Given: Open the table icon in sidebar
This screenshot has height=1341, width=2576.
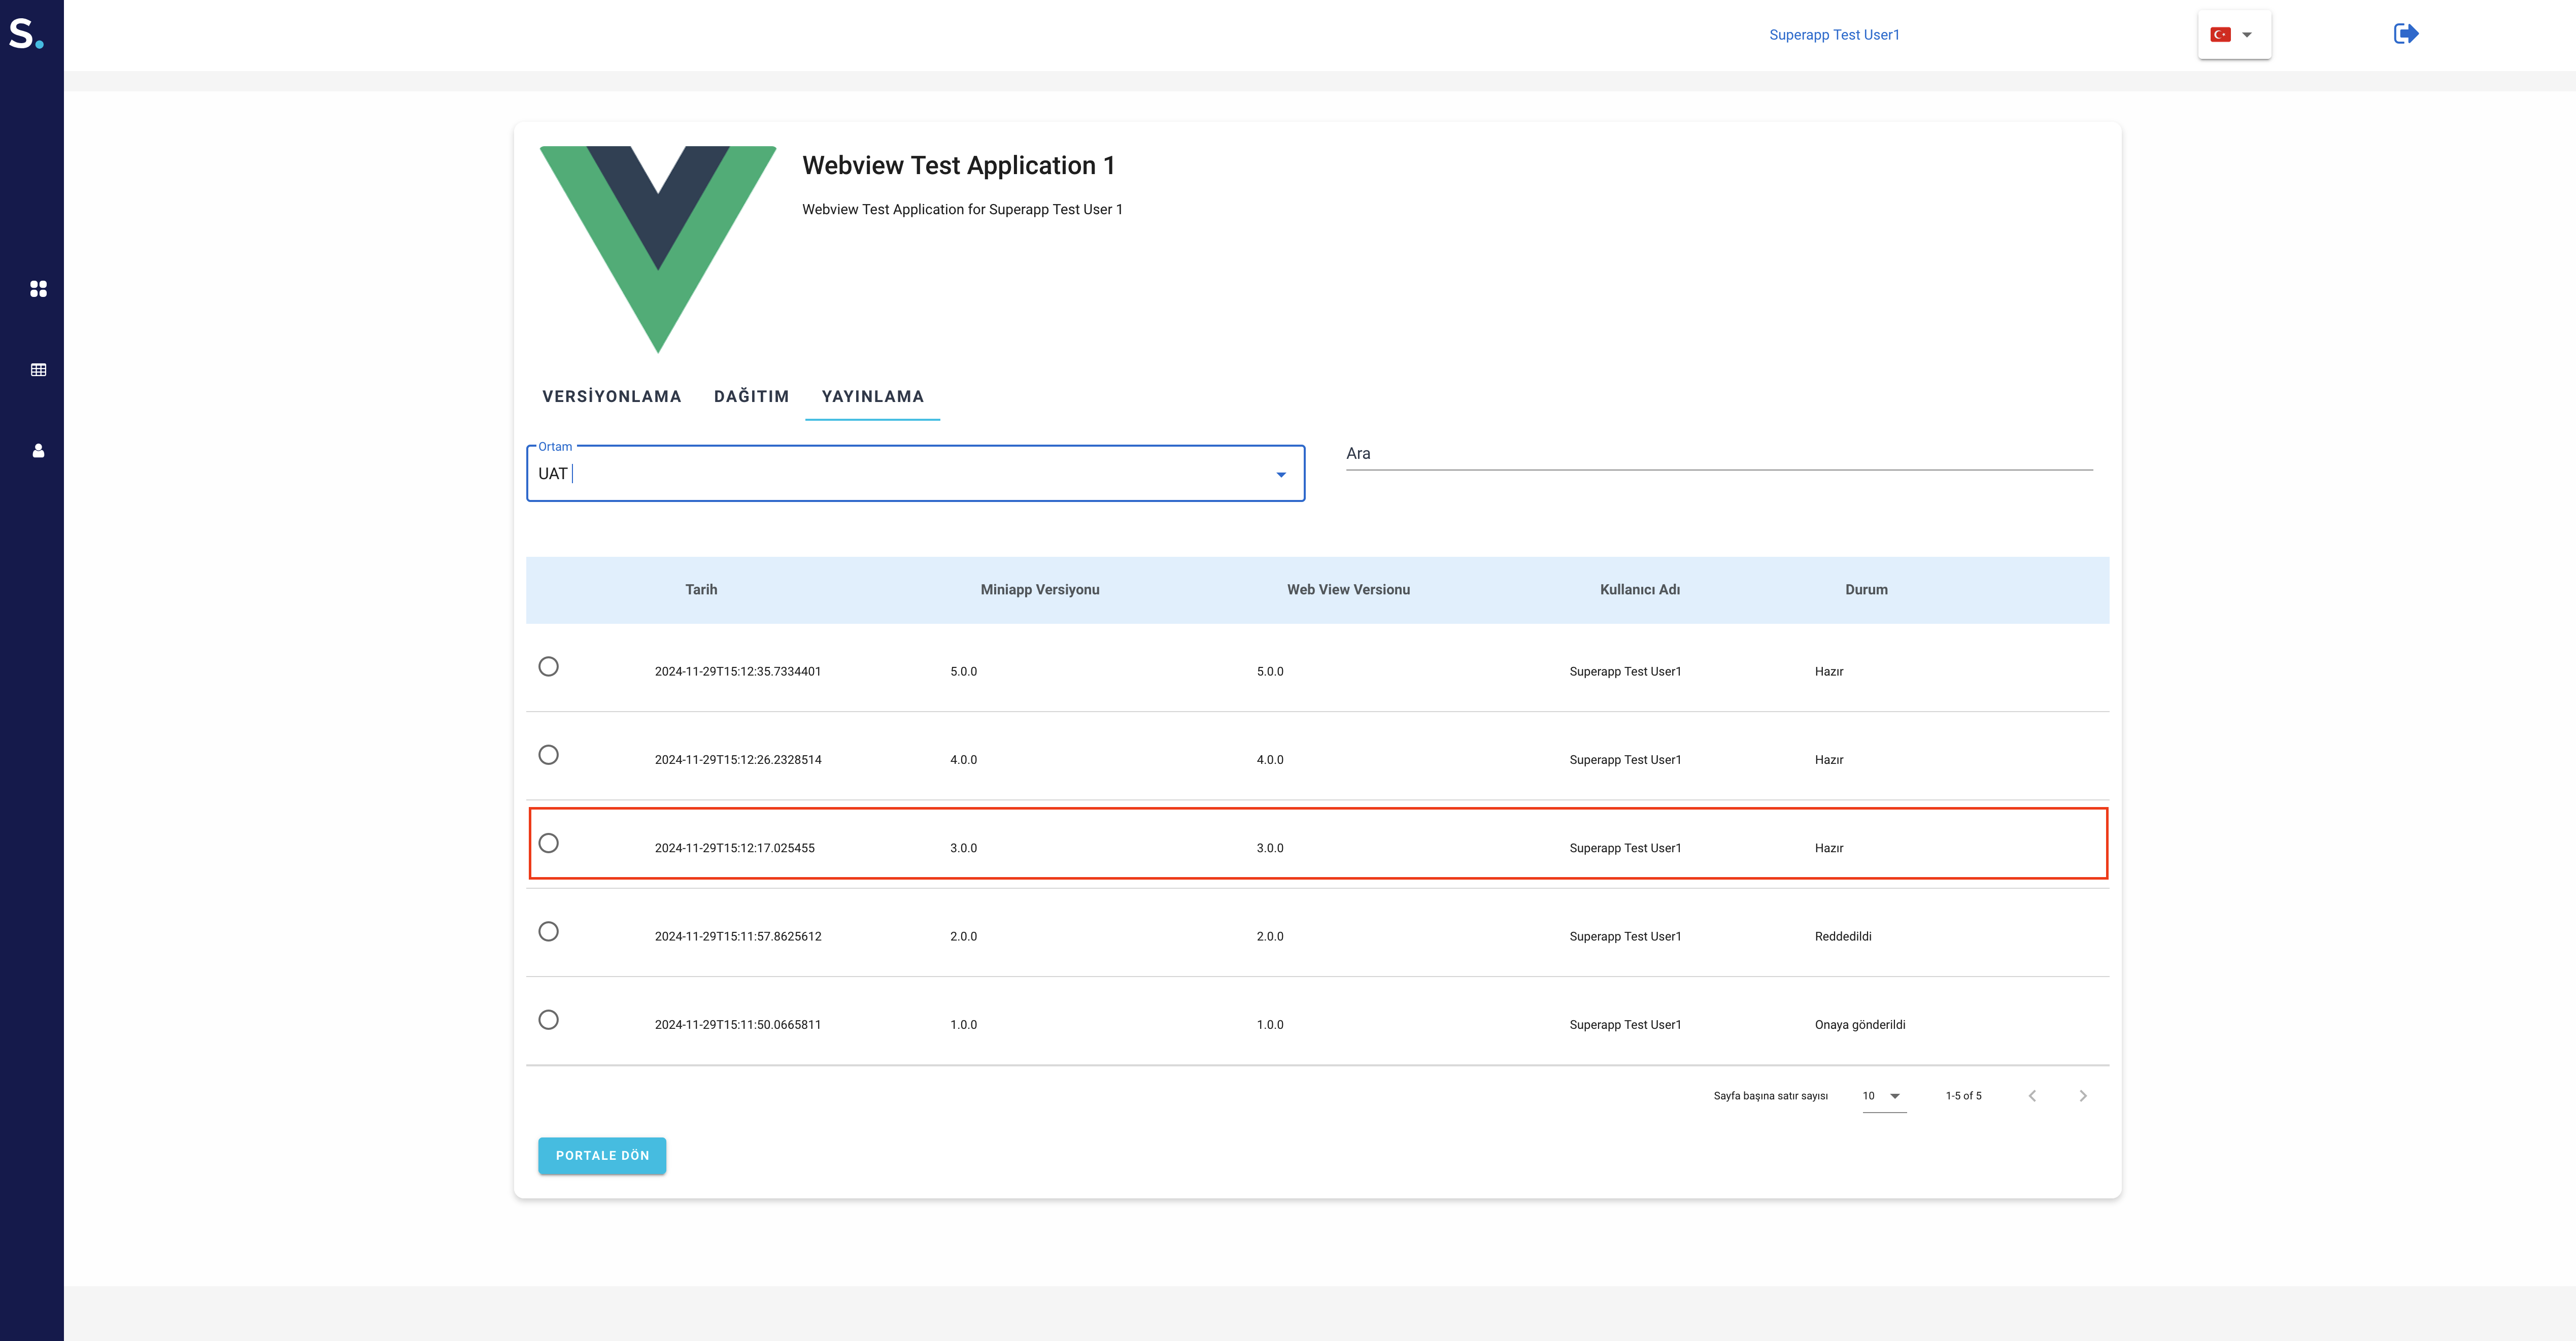Looking at the screenshot, I should [38, 370].
